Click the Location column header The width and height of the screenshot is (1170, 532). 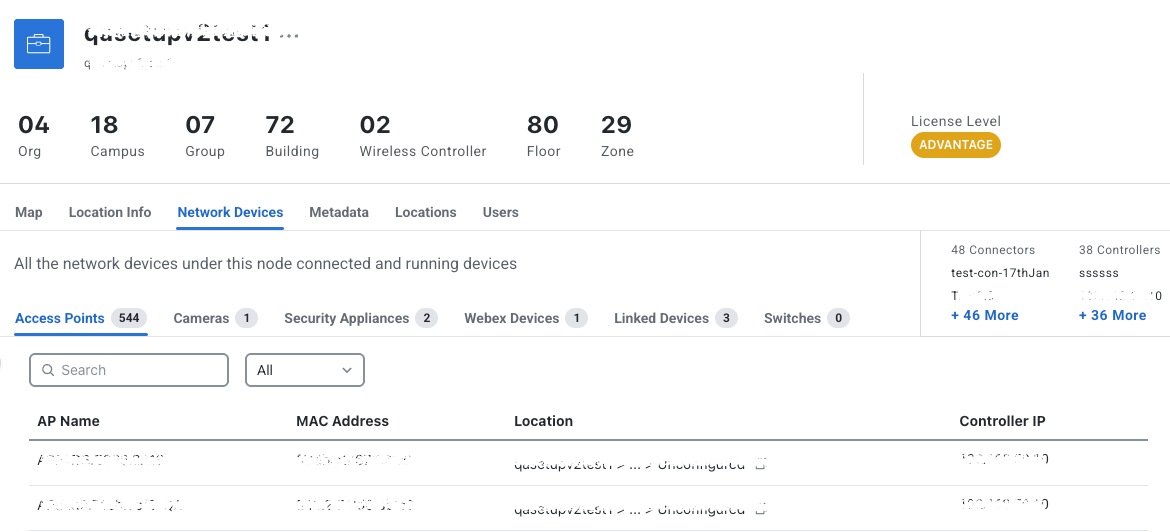coord(543,421)
